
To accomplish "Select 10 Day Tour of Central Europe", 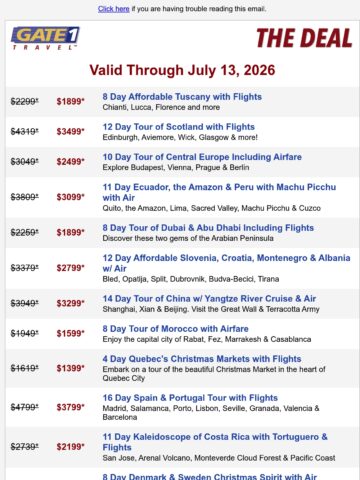I will coord(202,157).
